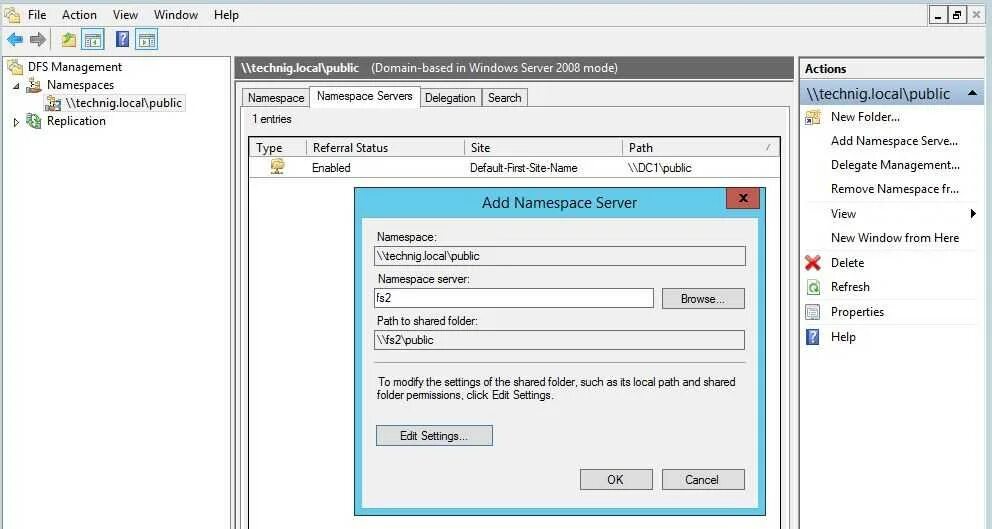Click Remove Namespace from display action
992x529 pixels.
pyautogui.click(x=895, y=189)
